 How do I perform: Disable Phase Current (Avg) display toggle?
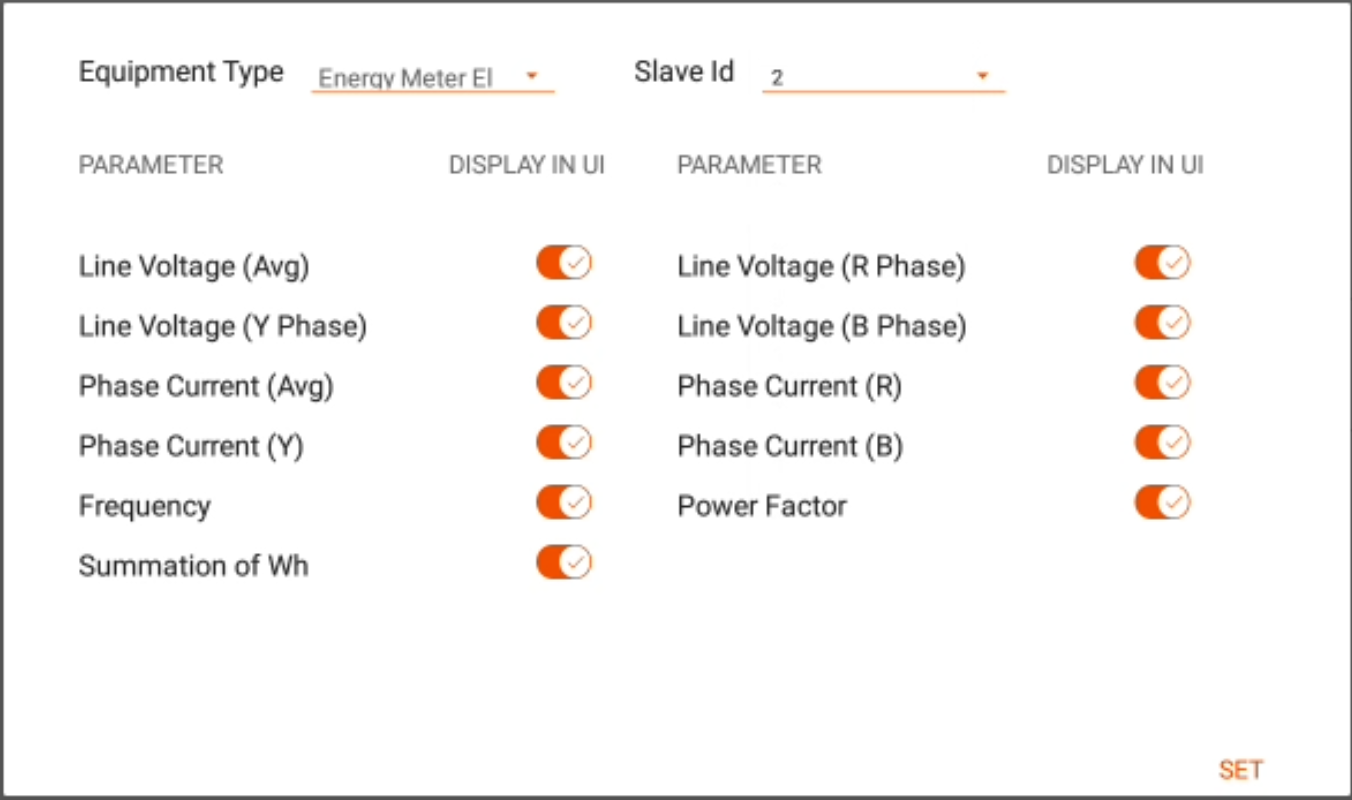[x=564, y=383]
